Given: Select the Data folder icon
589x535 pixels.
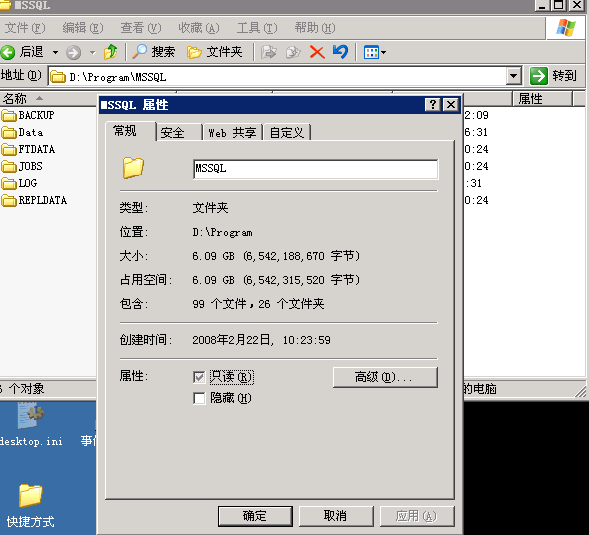Looking at the screenshot, I should [x=9, y=132].
